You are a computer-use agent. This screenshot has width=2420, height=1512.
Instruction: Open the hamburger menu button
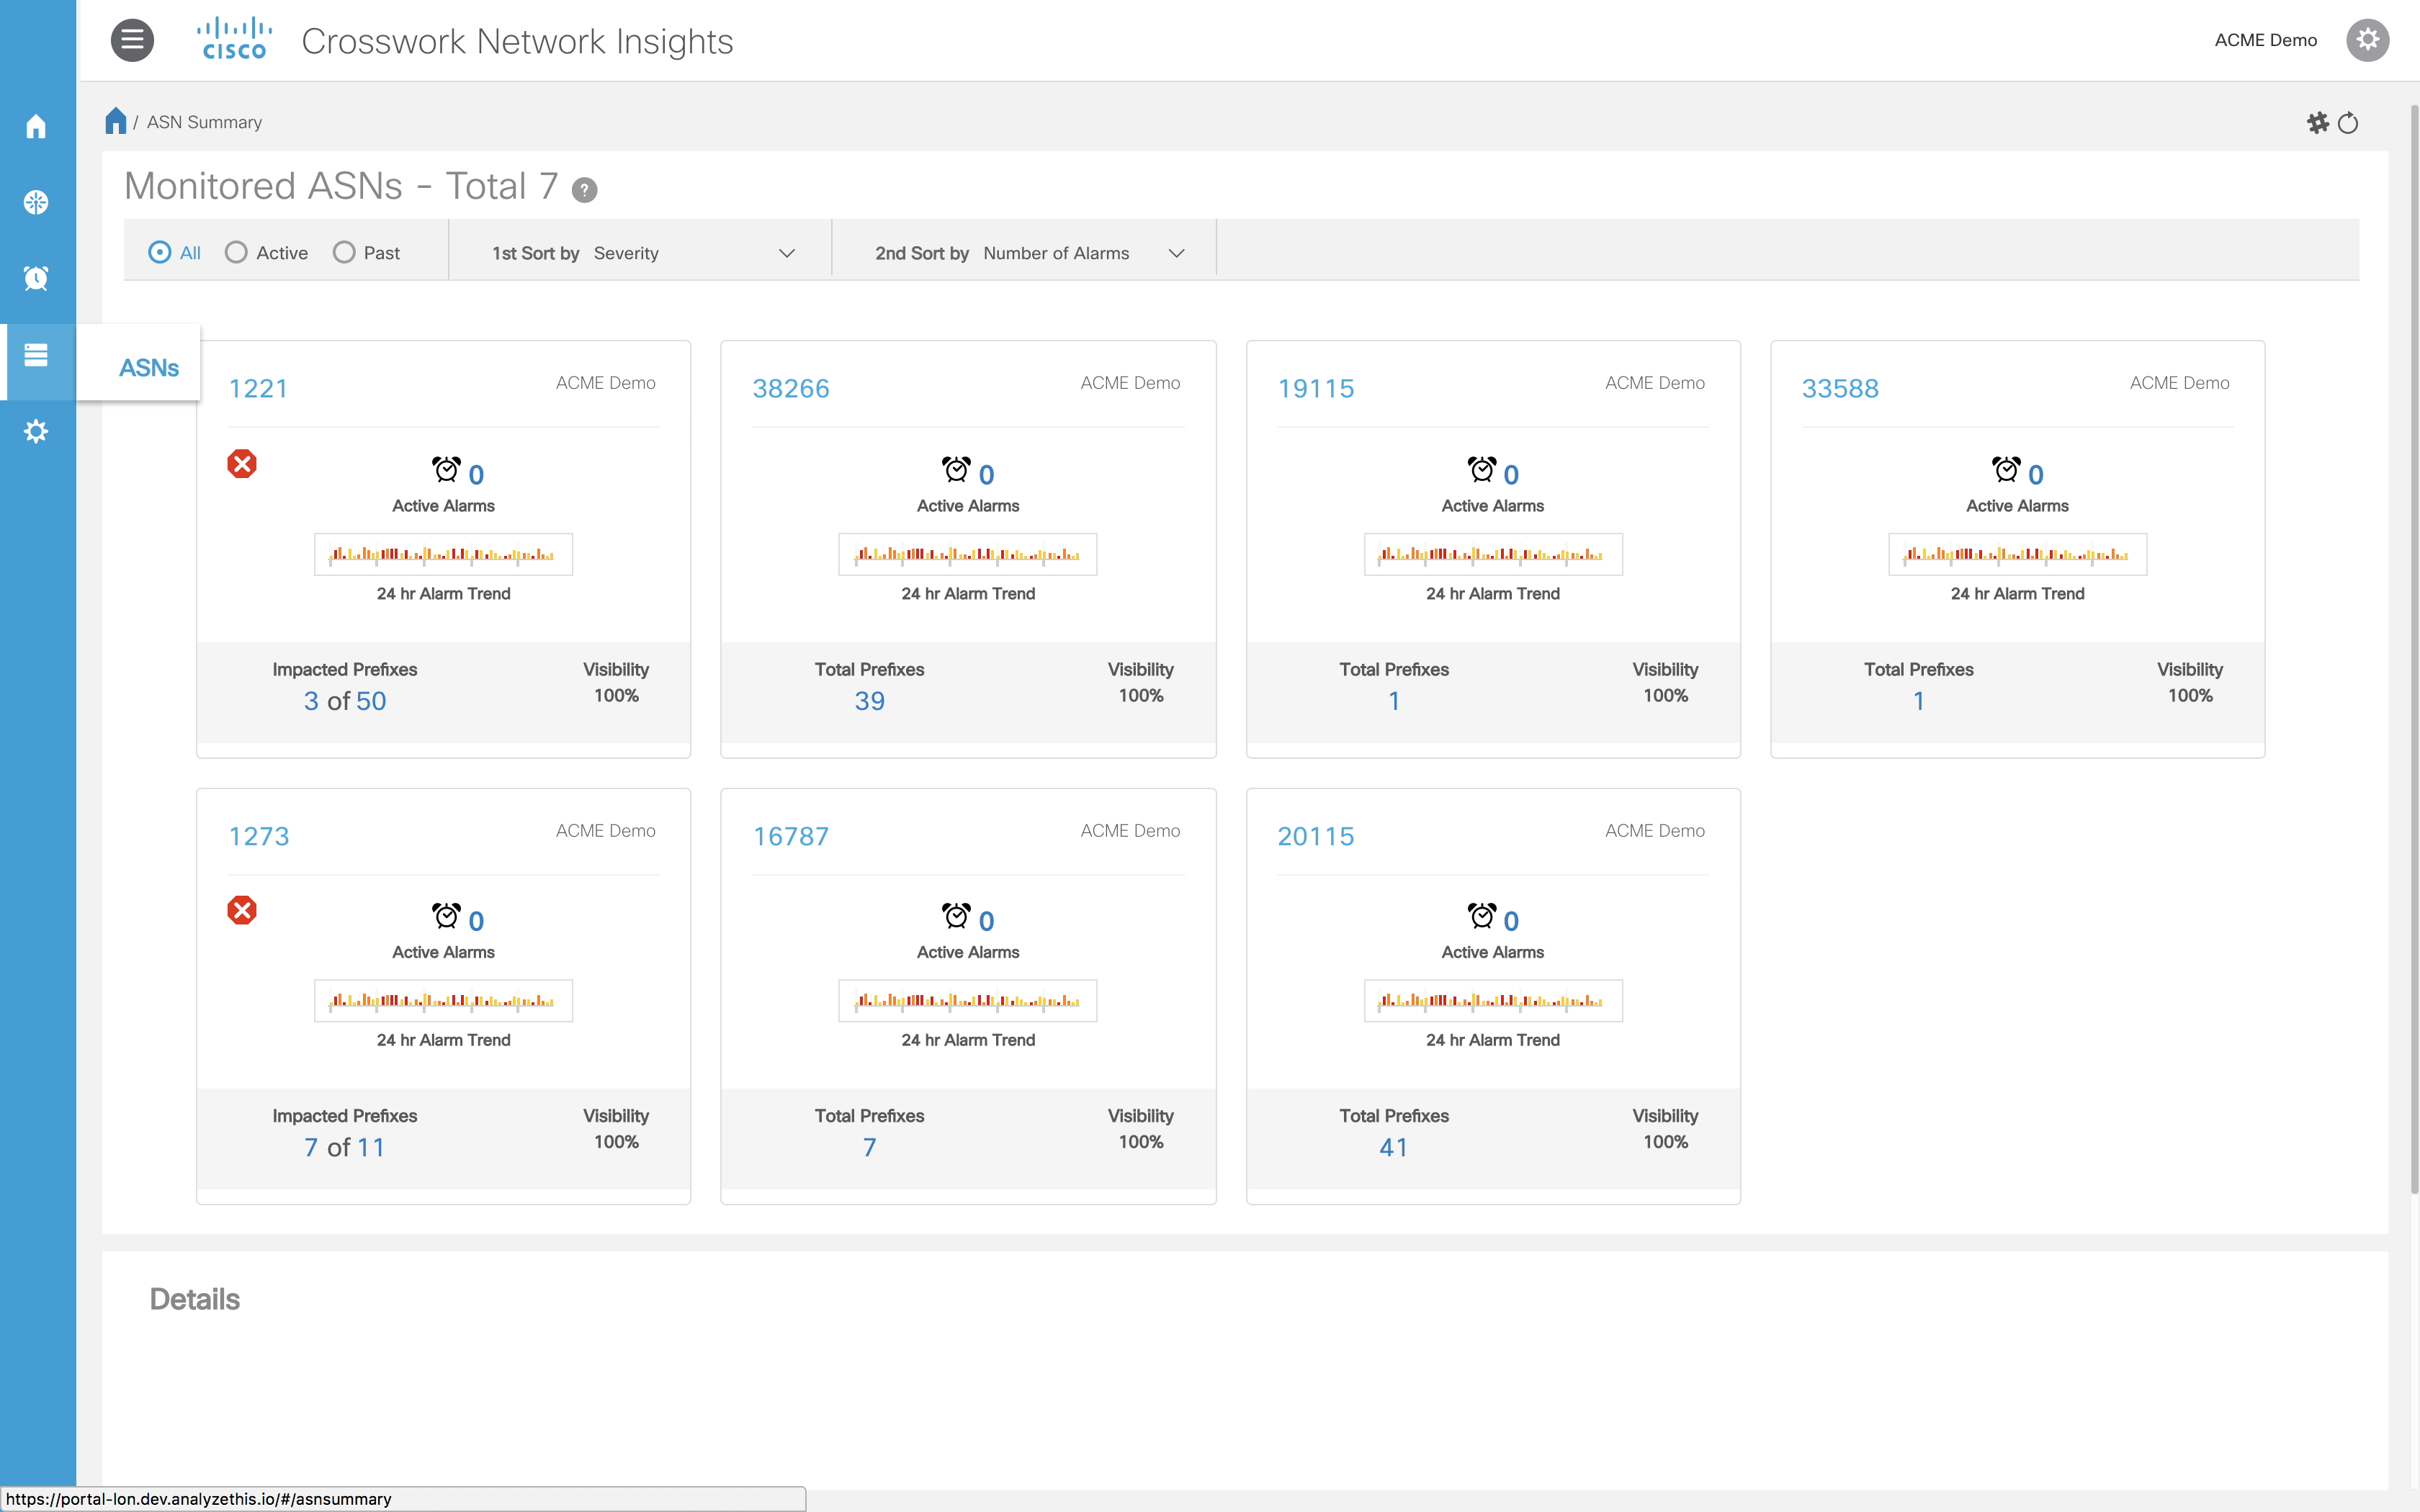click(132, 40)
